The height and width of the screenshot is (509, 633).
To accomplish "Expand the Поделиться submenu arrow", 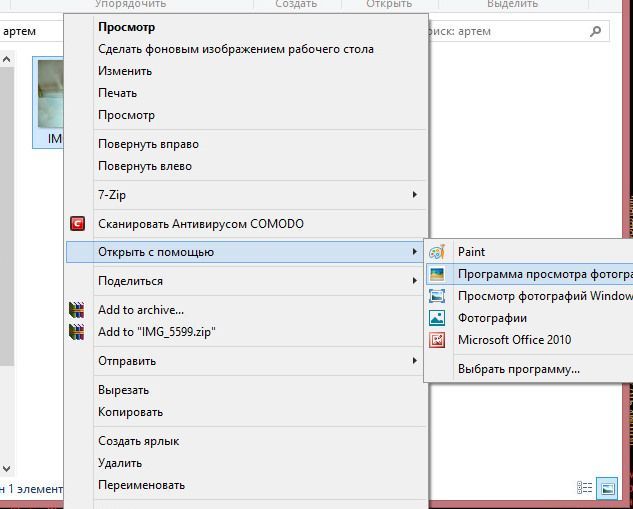I will click(415, 281).
